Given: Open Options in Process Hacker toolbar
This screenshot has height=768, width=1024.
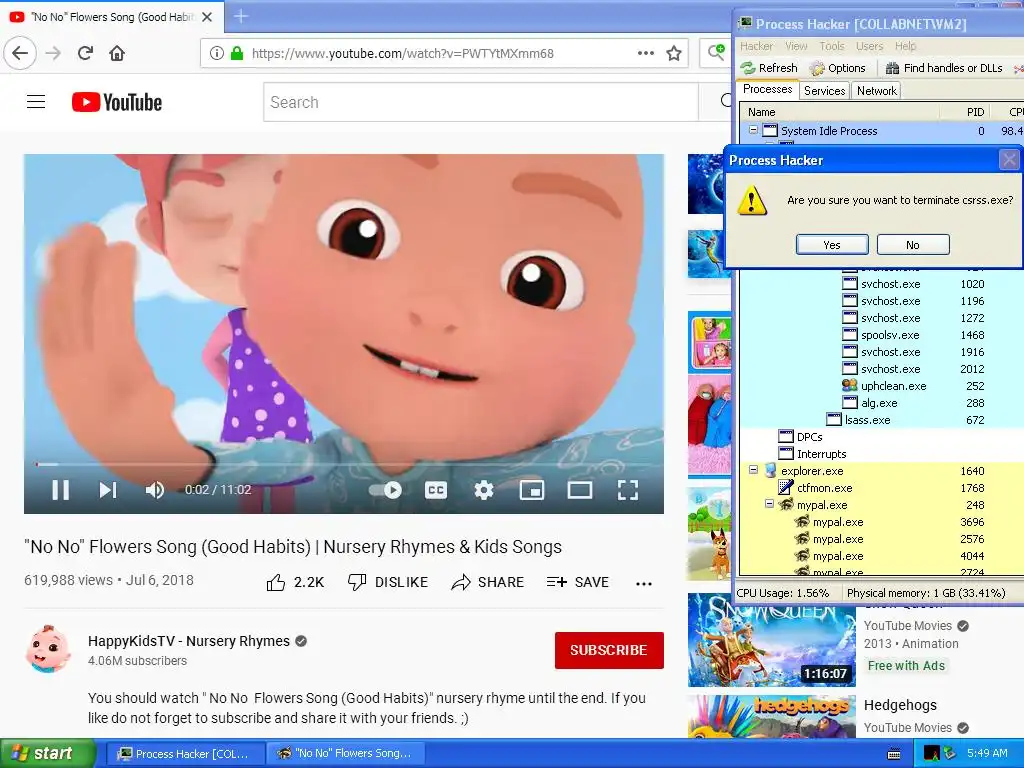Looking at the screenshot, I should tap(837, 68).
